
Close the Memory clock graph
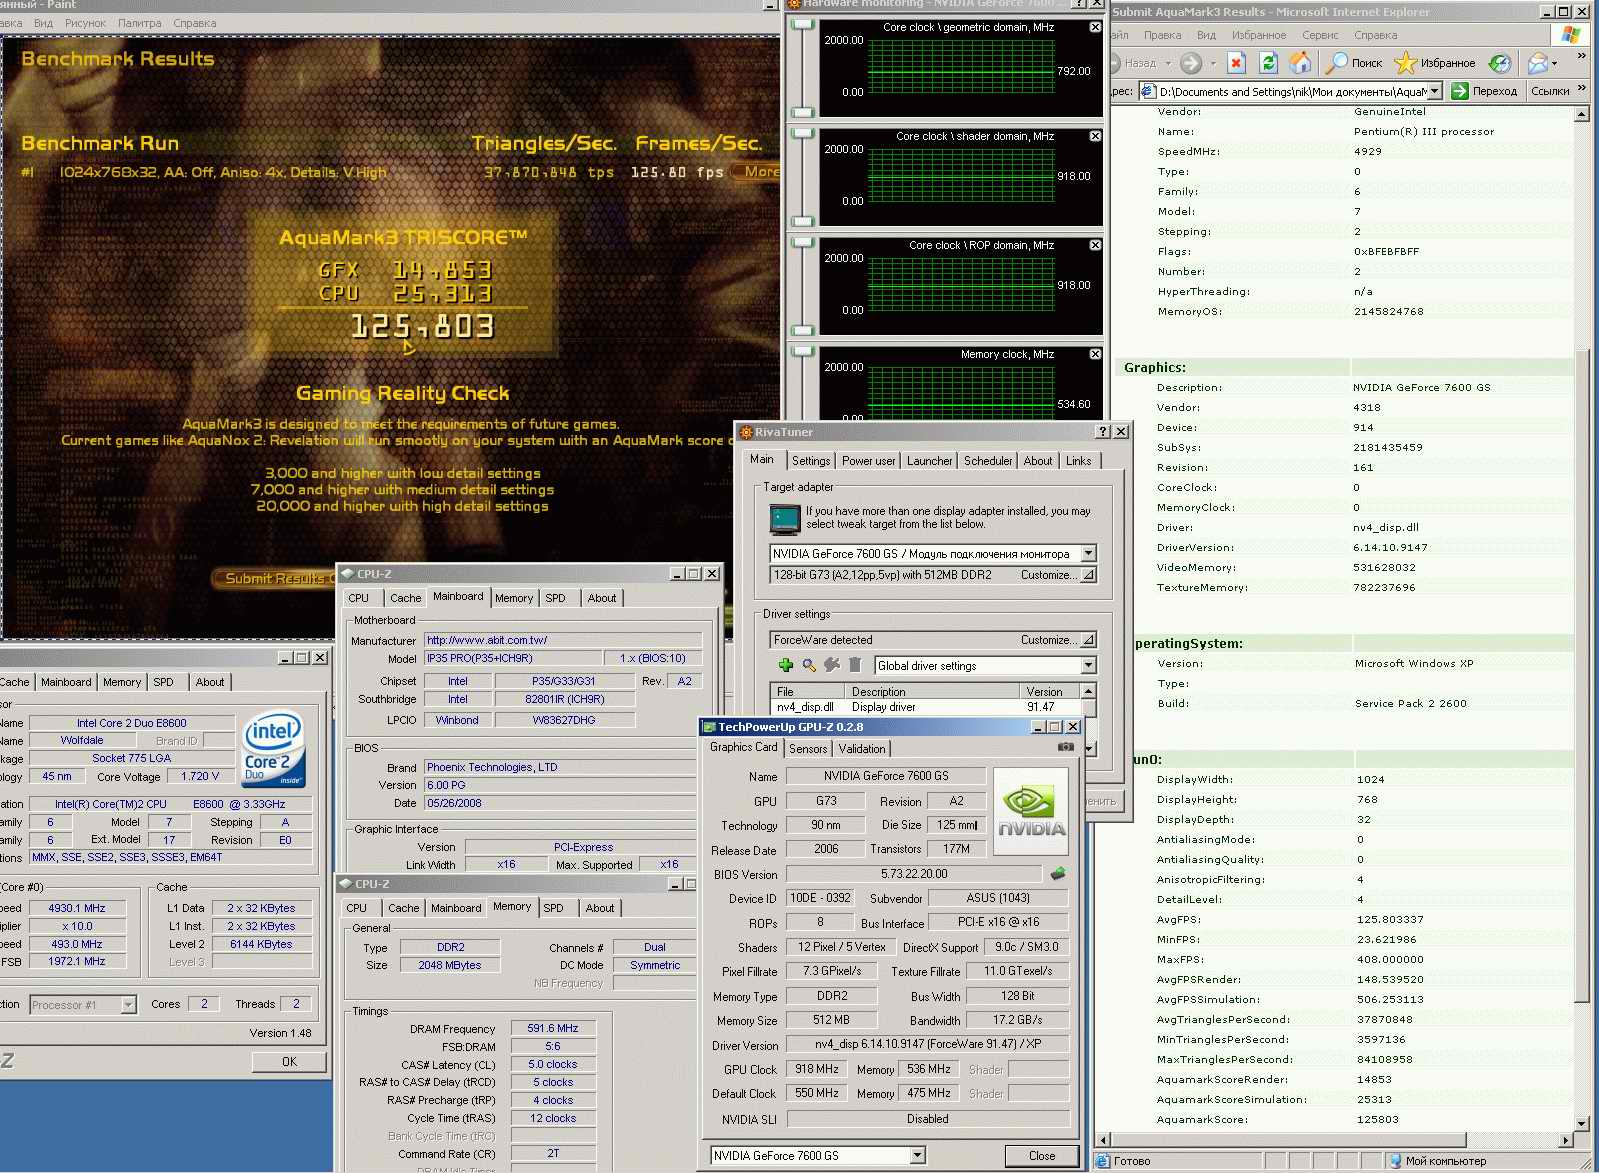click(x=1095, y=354)
